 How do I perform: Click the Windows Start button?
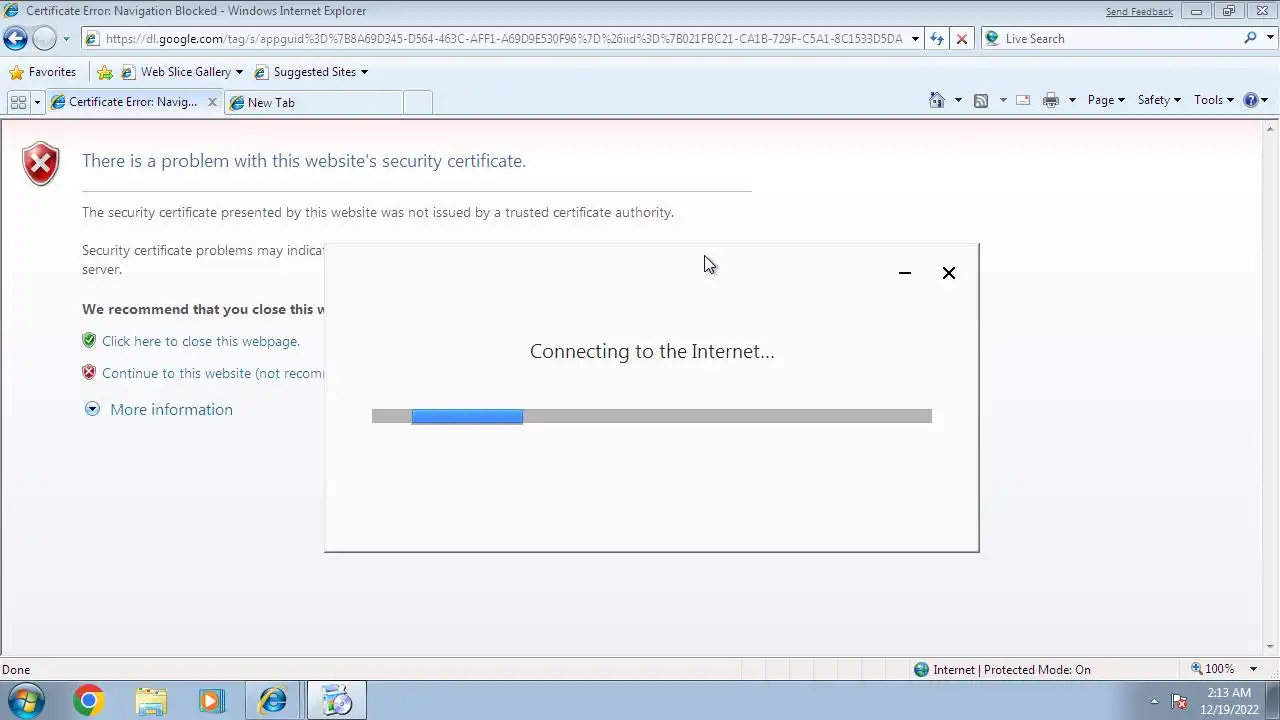tap(26, 701)
